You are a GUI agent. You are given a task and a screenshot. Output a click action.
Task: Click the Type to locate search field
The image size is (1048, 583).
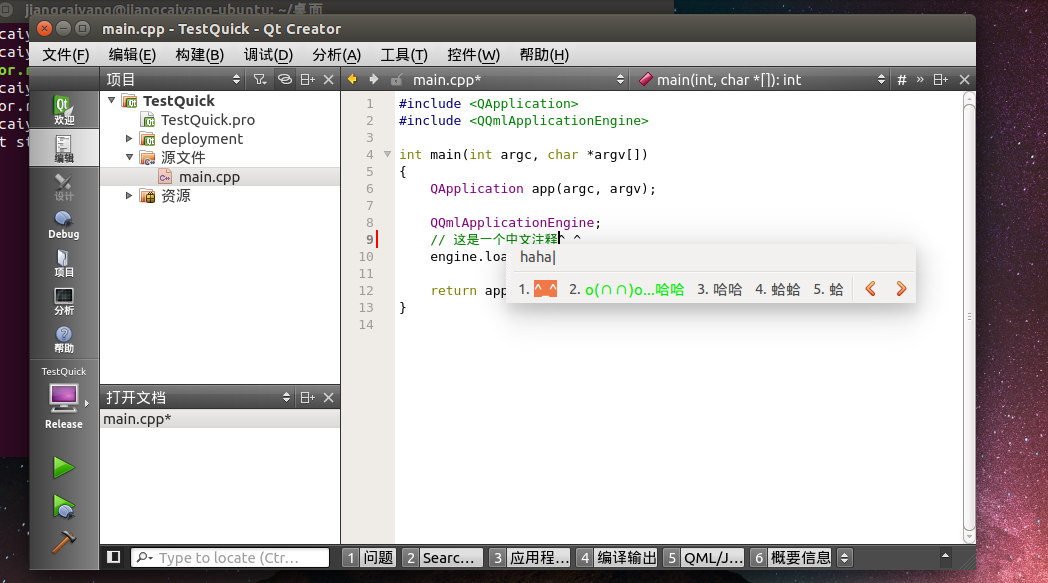pos(231,558)
